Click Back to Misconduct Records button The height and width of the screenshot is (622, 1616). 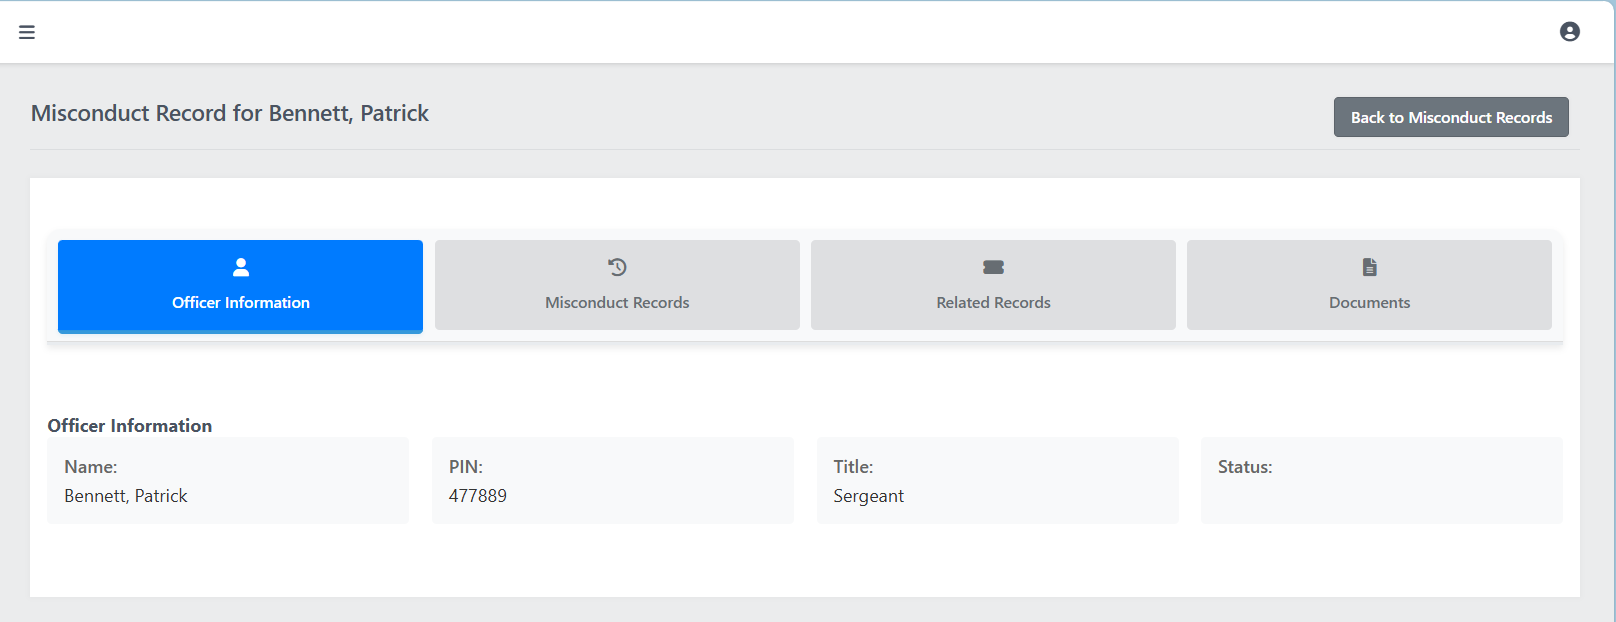(1451, 117)
